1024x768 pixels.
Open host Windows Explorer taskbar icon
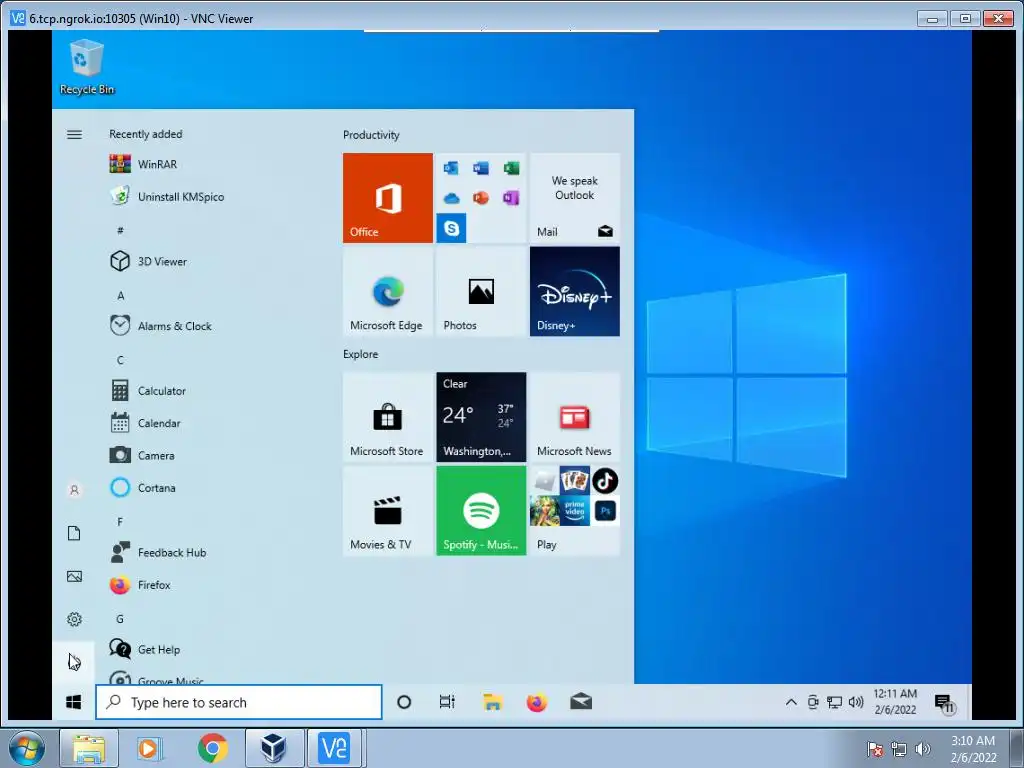pyautogui.click(x=89, y=748)
